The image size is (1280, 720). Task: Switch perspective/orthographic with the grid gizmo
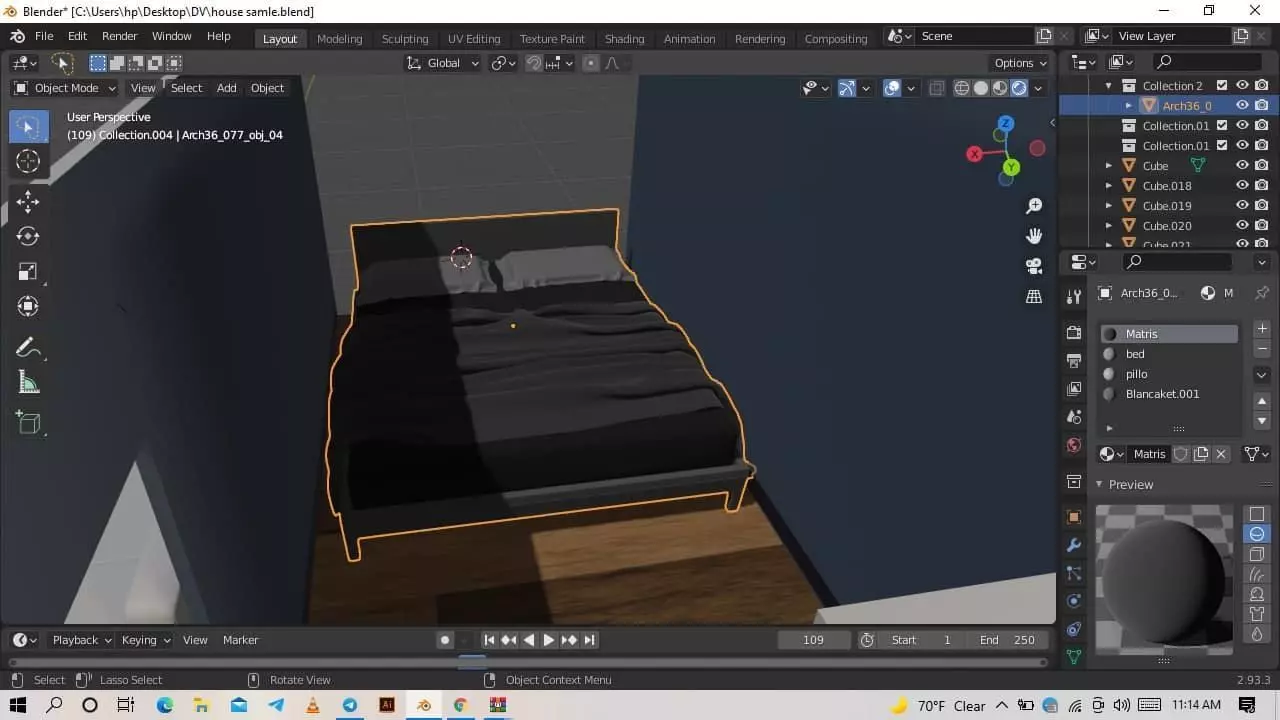[1034, 296]
